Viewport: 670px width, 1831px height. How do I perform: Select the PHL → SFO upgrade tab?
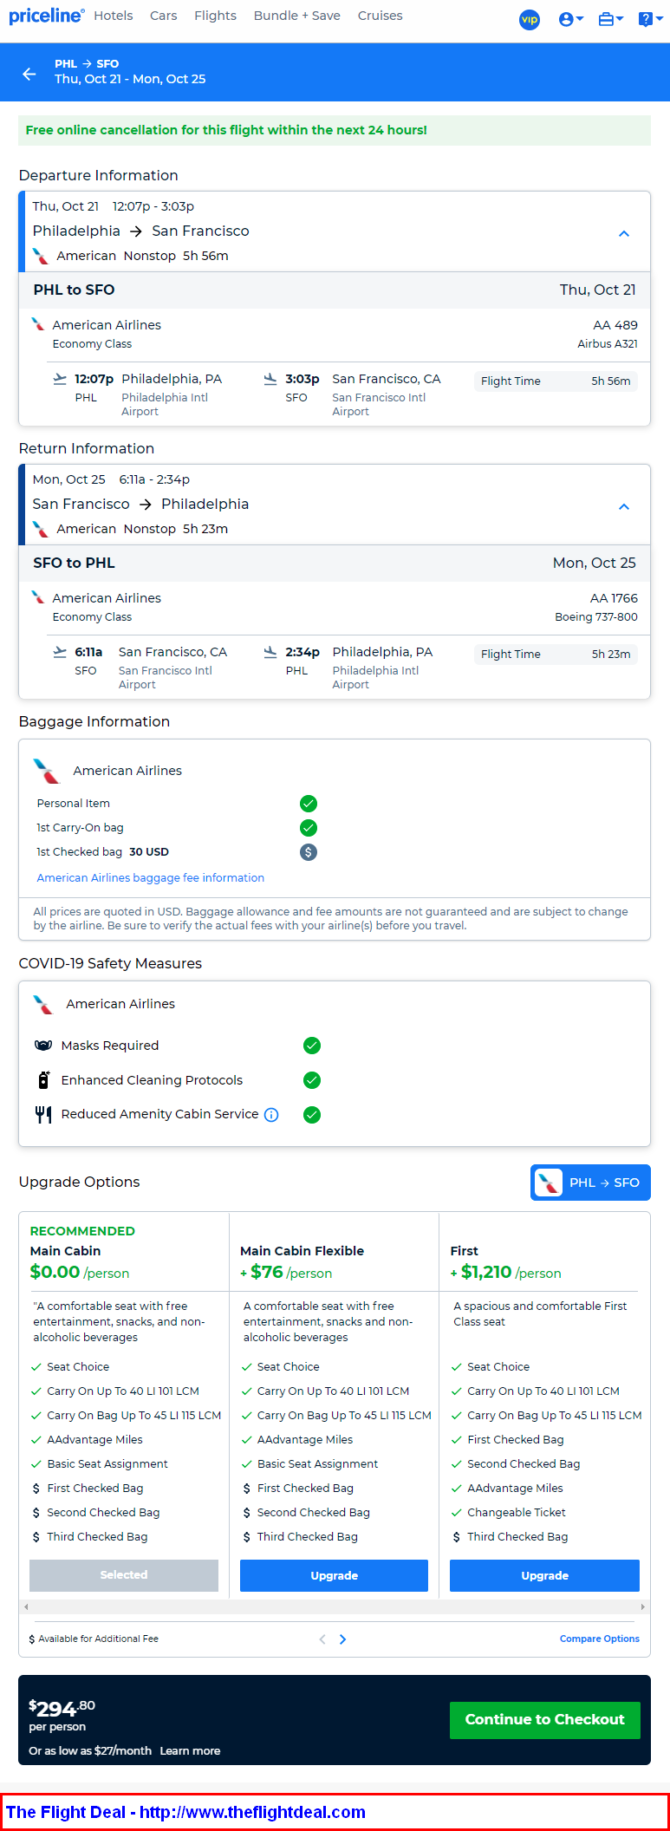pyautogui.click(x=590, y=1182)
